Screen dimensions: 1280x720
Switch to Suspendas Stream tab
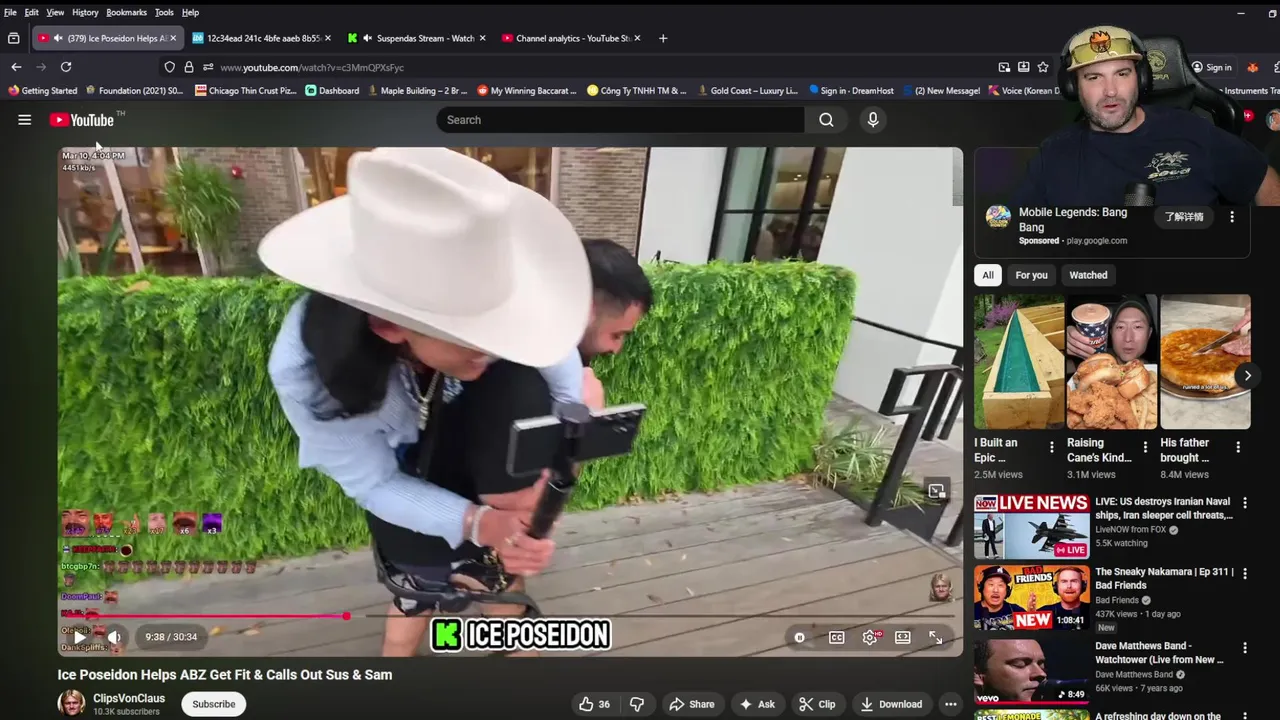(417, 38)
